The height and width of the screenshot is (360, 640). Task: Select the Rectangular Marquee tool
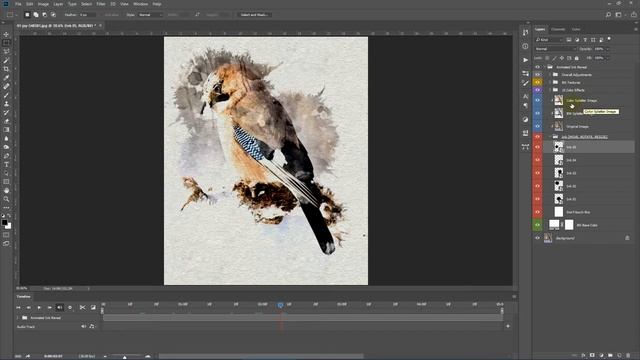point(6,43)
